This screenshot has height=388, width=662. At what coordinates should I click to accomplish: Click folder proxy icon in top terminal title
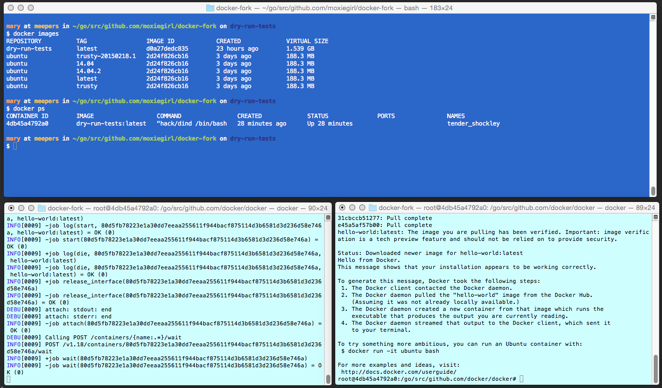tap(210, 8)
